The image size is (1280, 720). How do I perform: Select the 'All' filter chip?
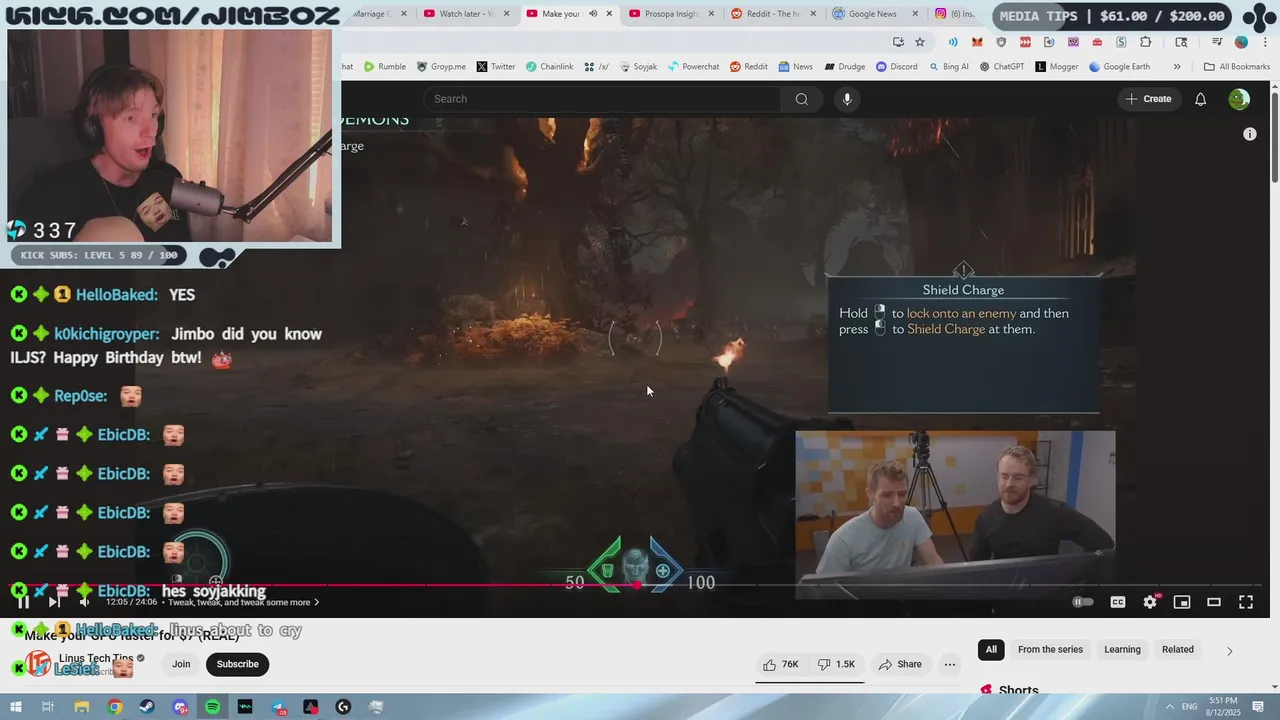point(991,650)
